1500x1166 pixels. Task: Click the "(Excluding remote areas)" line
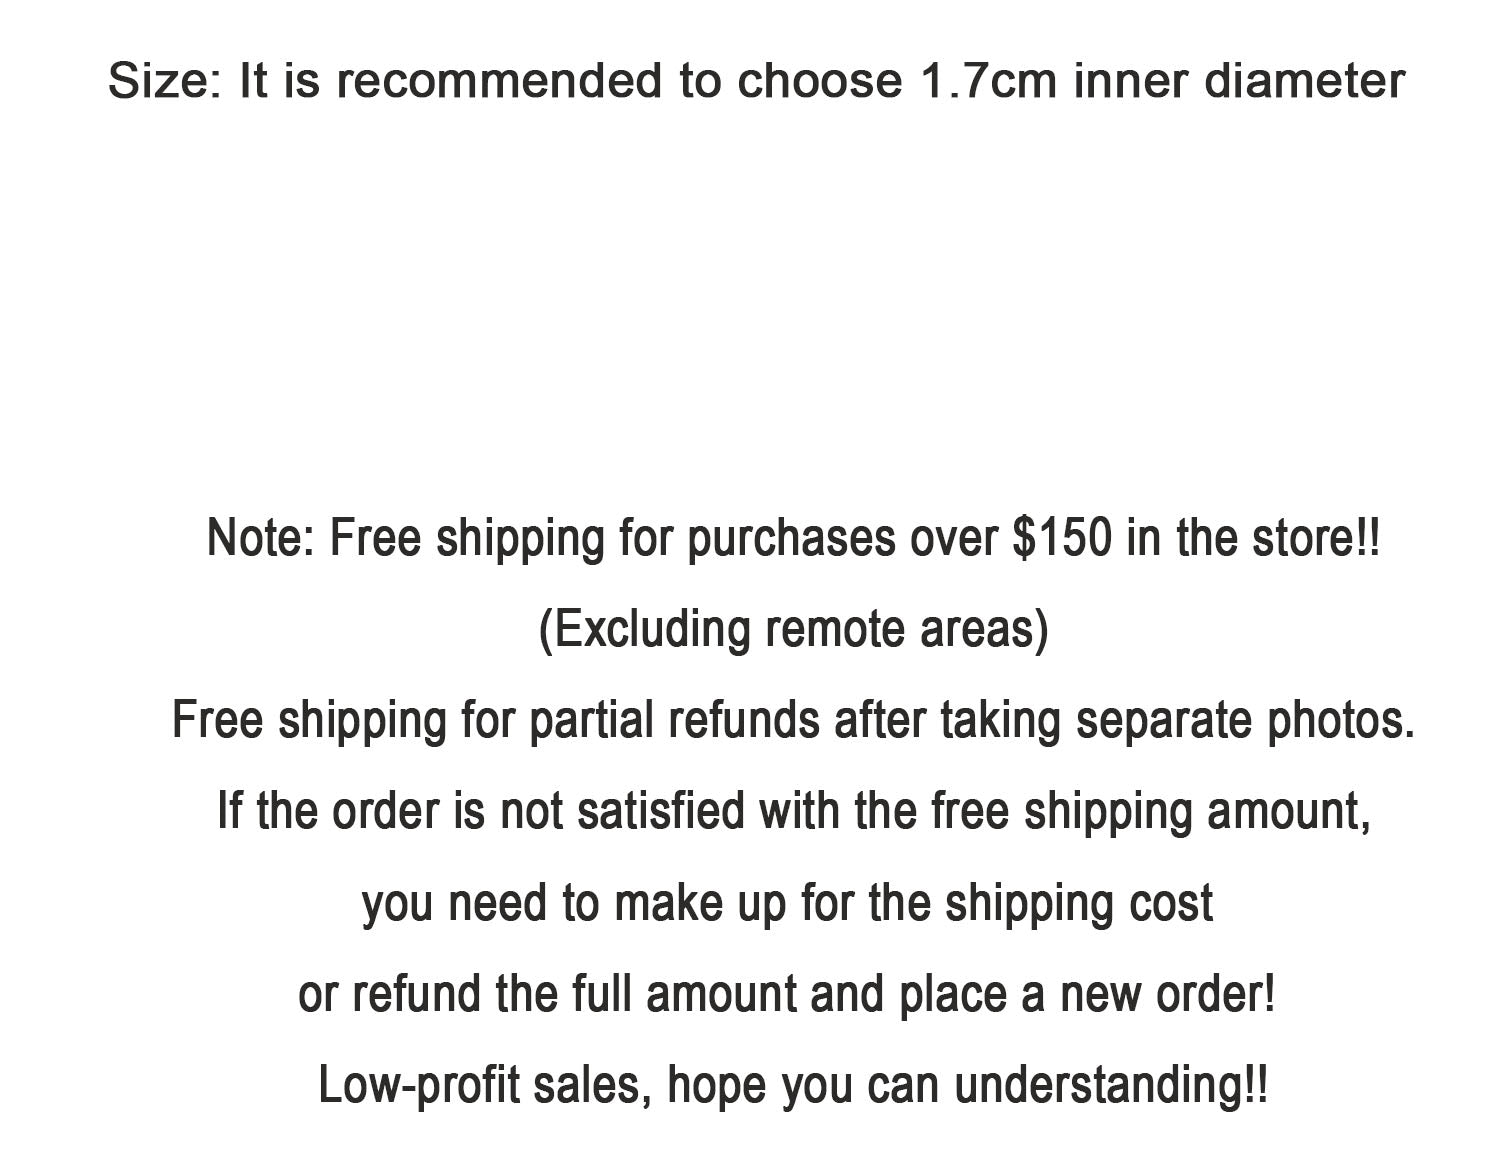793,629
